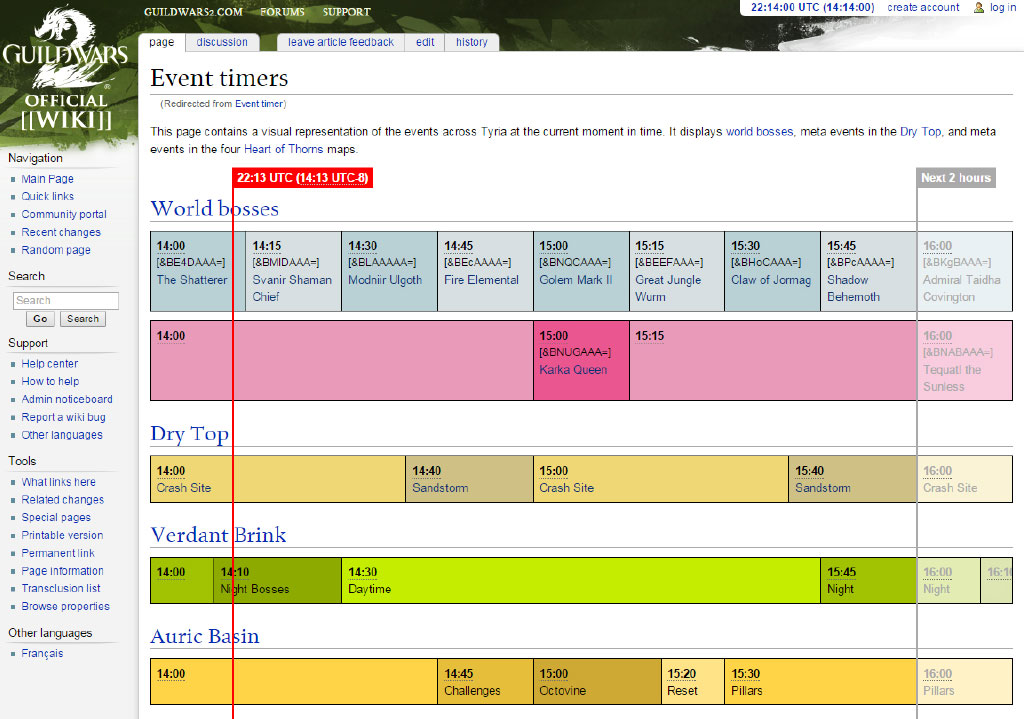Viewport: 1024px width, 719px height.
Task: Follow the Dry Top link in intro
Action: [920, 131]
